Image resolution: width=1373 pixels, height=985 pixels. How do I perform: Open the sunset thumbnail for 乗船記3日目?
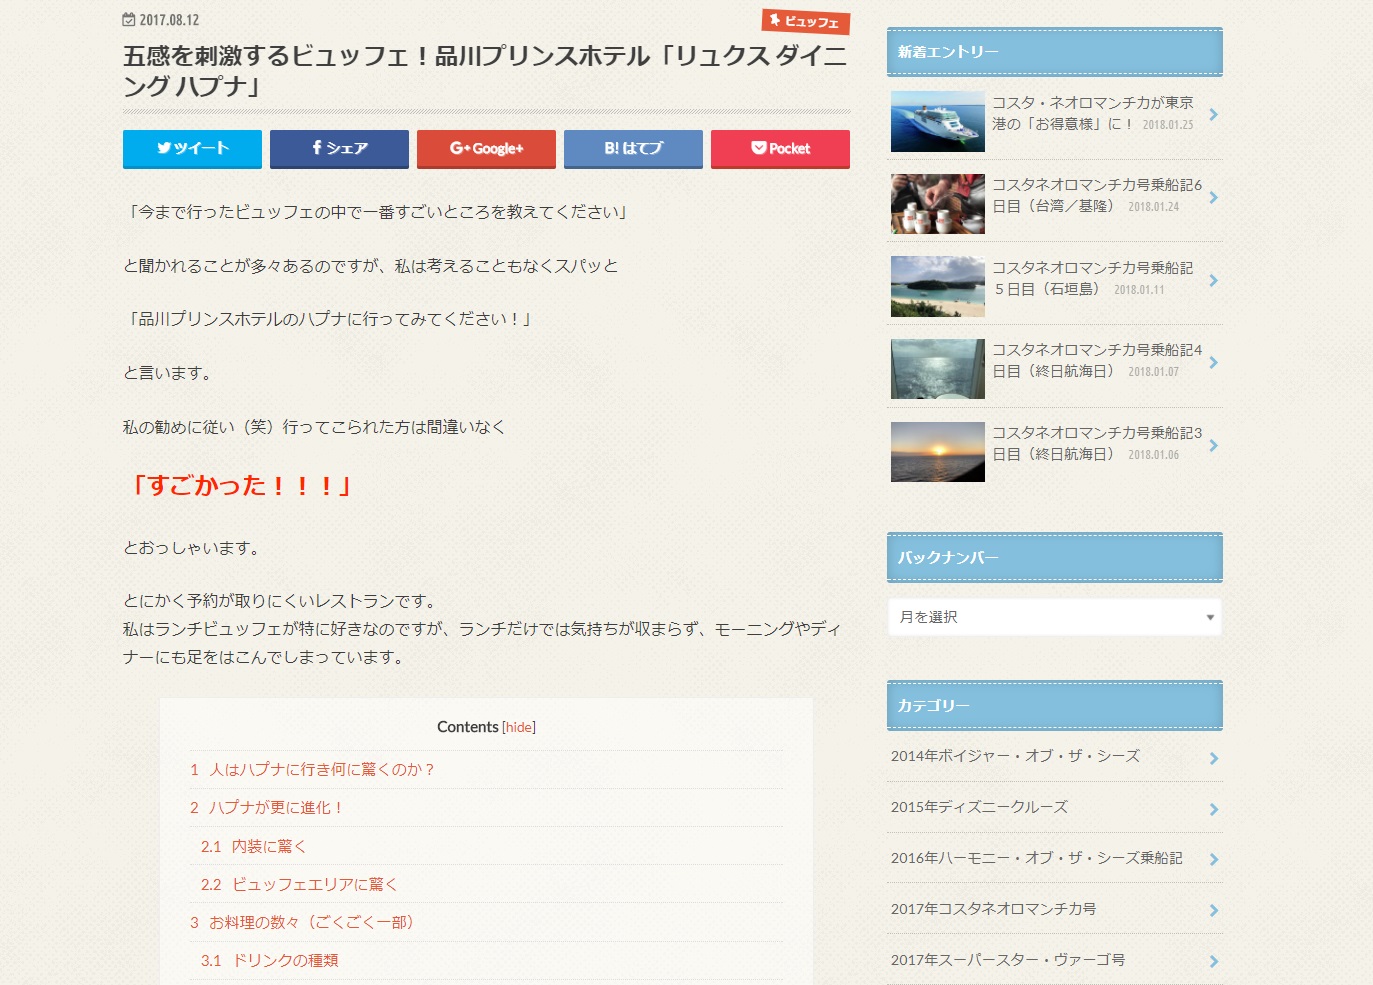click(x=938, y=452)
